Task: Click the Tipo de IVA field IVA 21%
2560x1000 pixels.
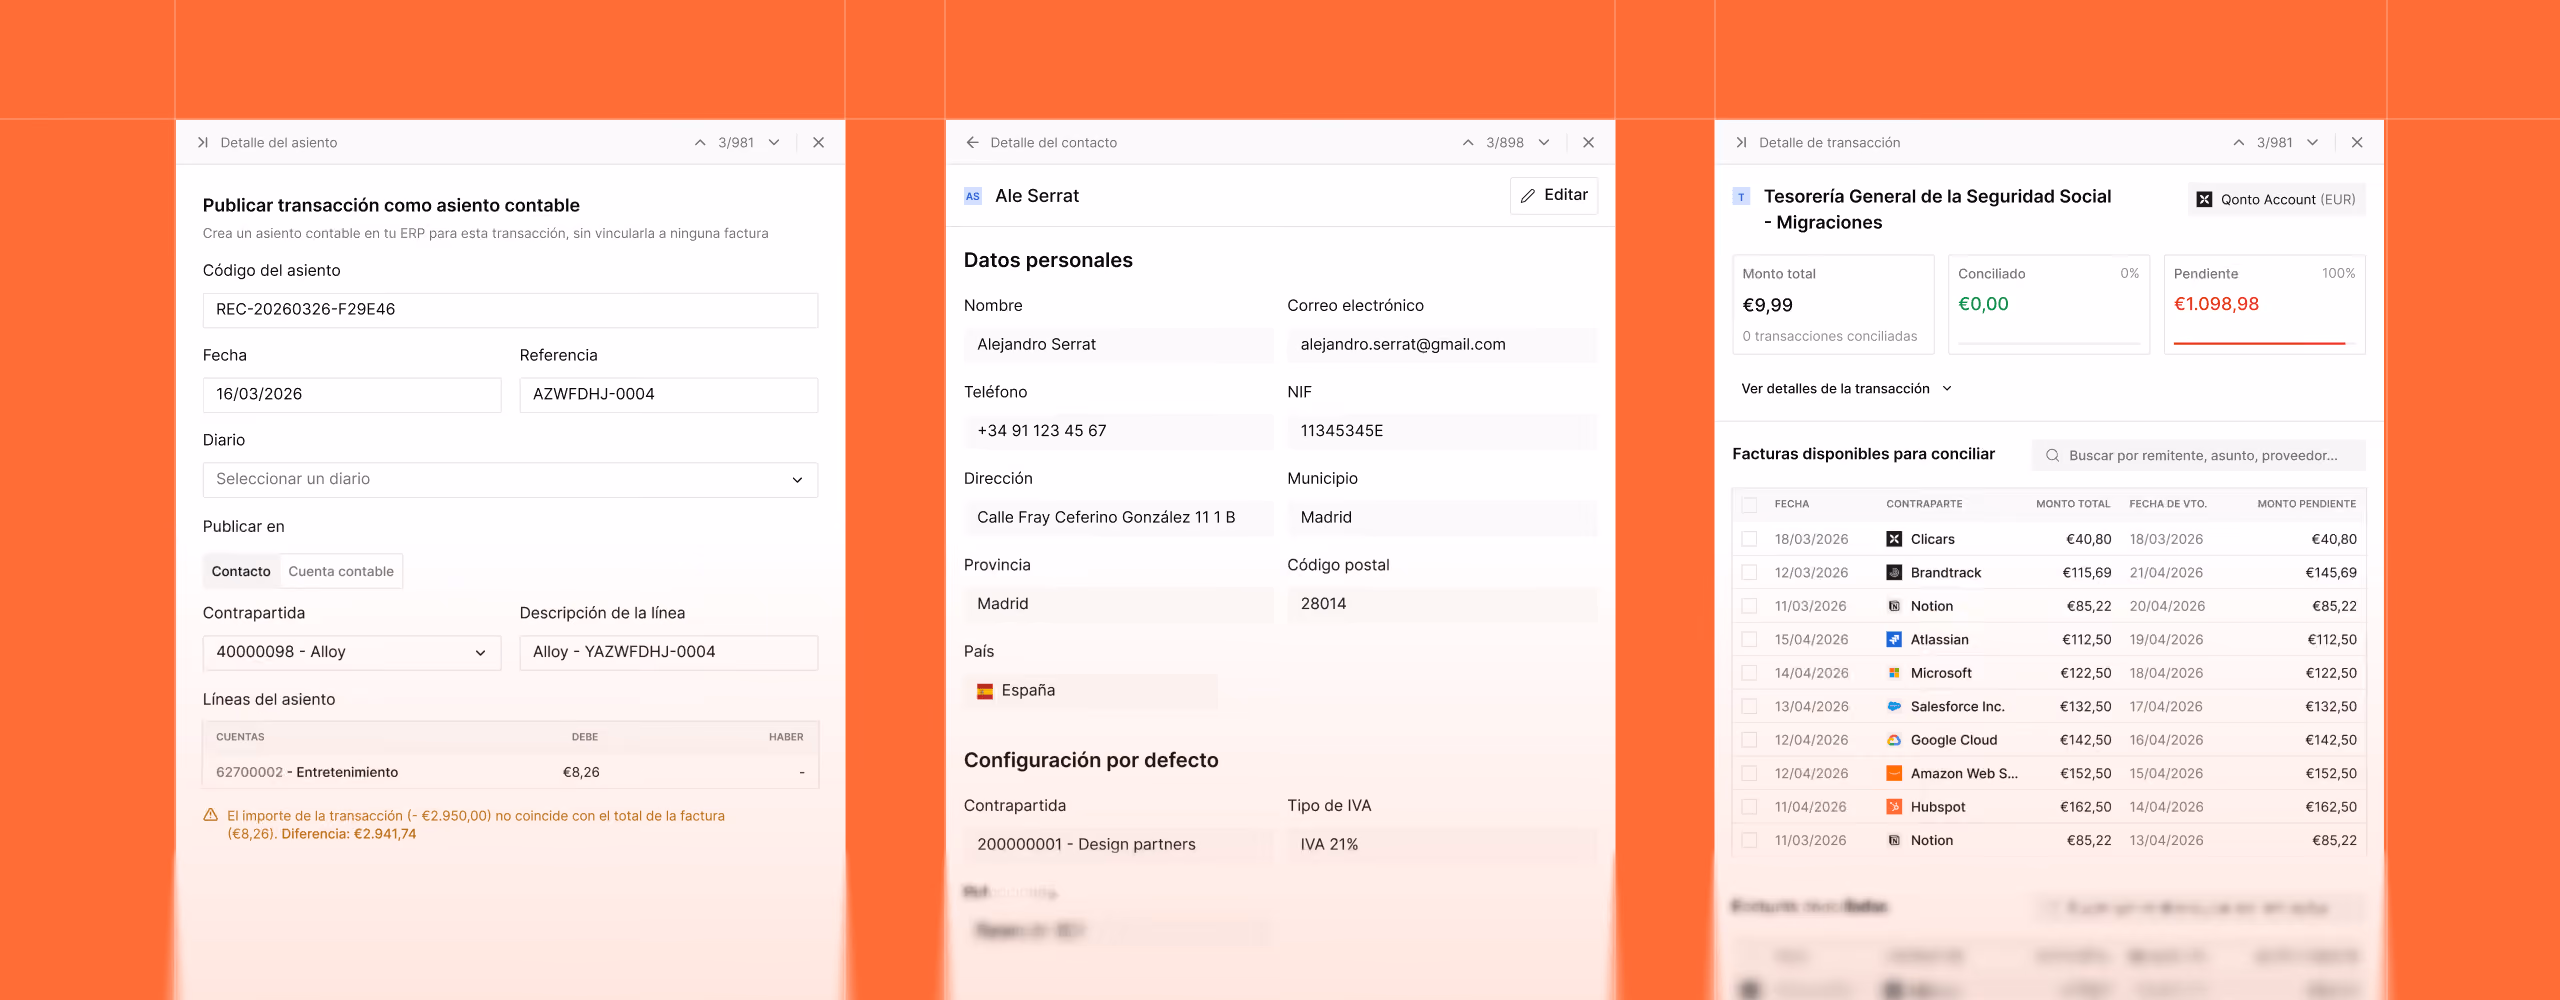Action: click(1442, 845)
